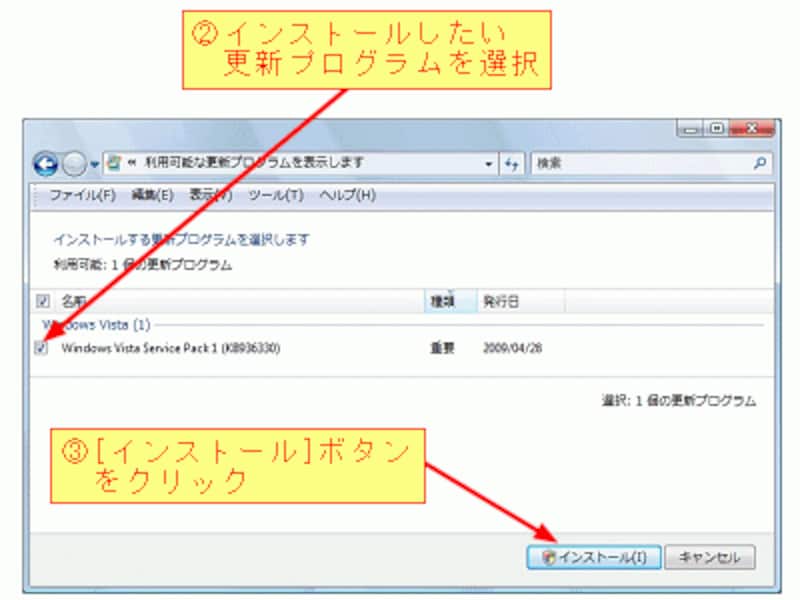
Task: Click the 重要 importance cell
Action: (442, 348)
